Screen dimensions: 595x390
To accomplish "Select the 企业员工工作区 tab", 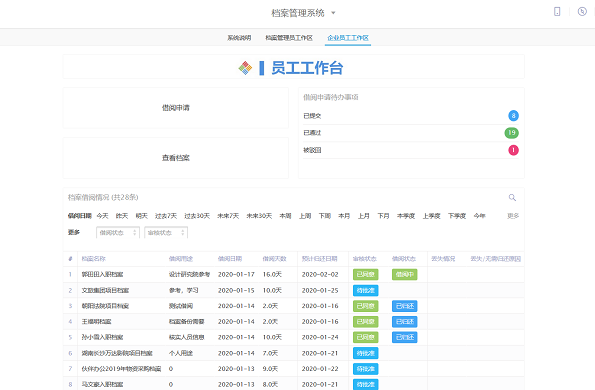I will pos(348,38).
